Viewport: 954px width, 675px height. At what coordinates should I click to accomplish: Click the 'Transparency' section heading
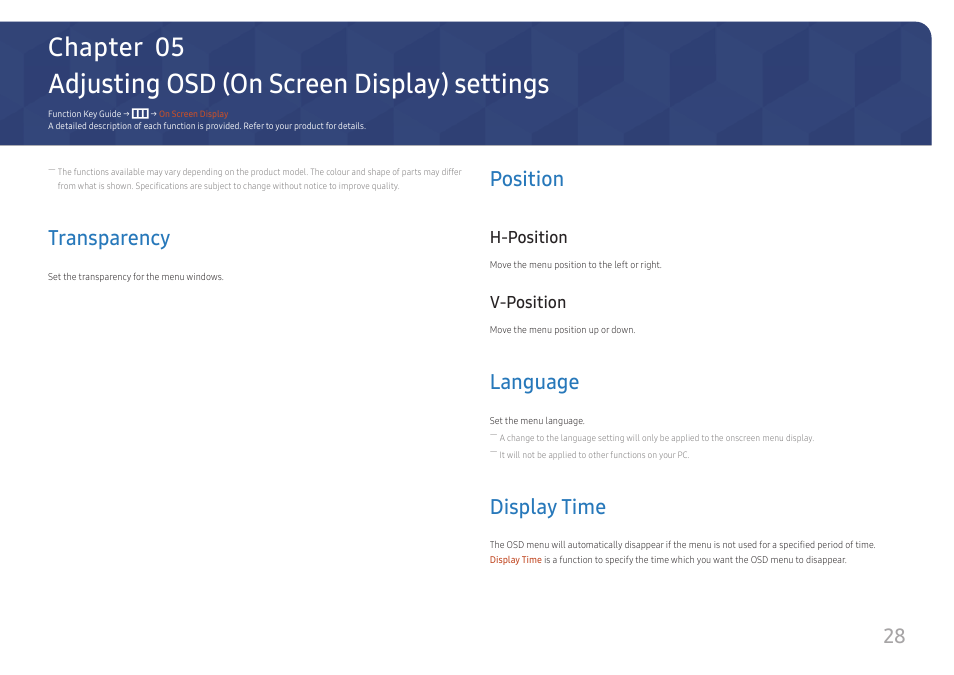pos(109,238)
